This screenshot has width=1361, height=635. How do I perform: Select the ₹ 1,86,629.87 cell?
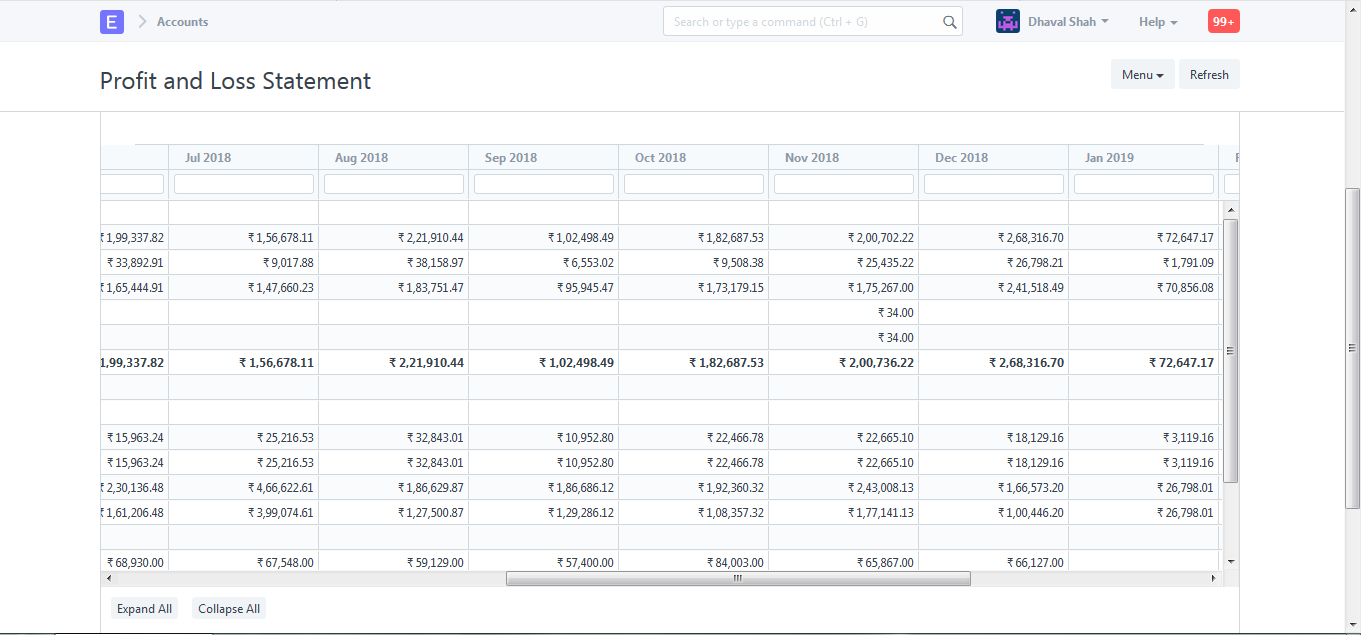(x=394, y=488)
